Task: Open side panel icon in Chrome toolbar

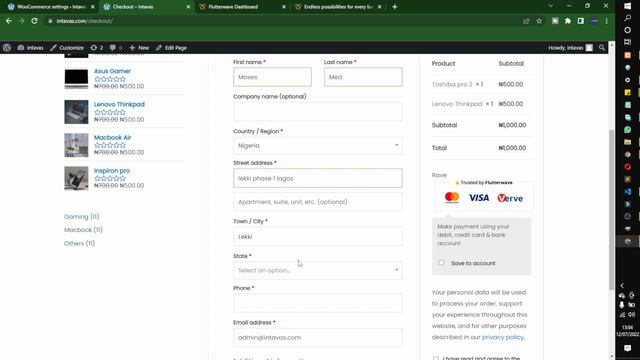Action: 581,21
